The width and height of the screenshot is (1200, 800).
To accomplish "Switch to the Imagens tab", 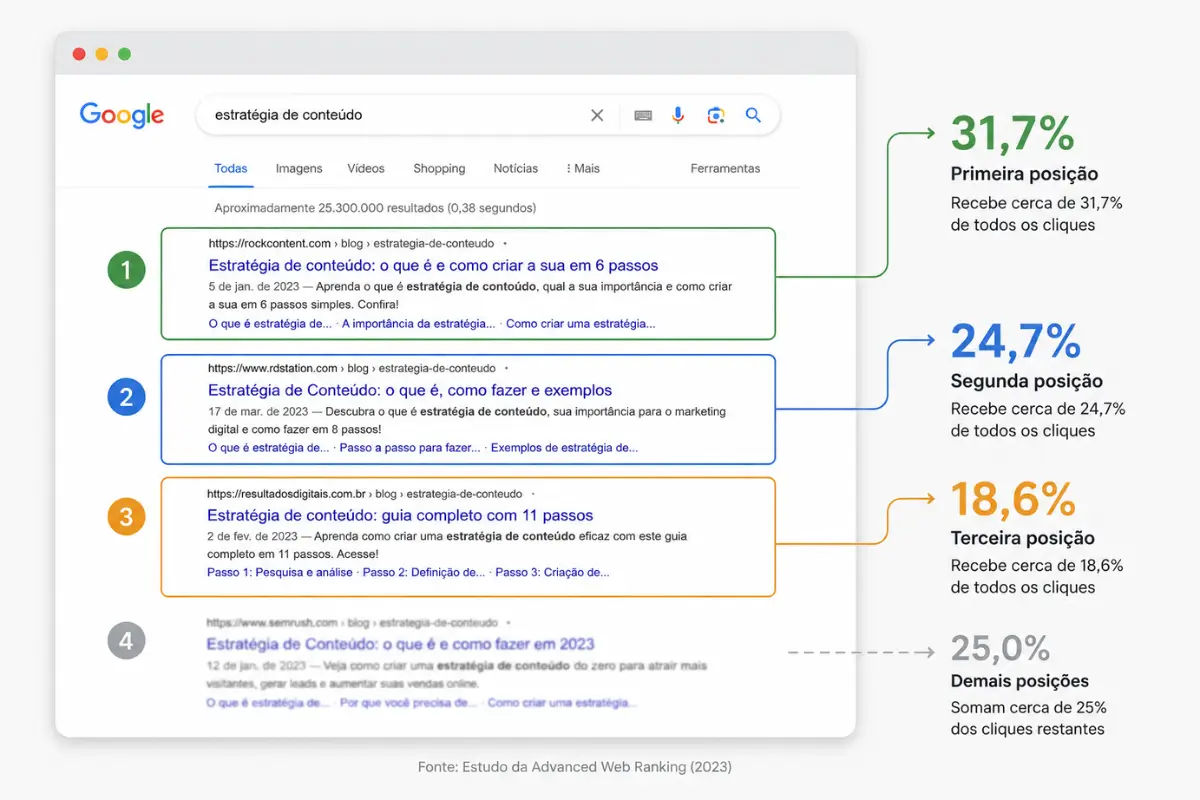I will pos(299,168).
